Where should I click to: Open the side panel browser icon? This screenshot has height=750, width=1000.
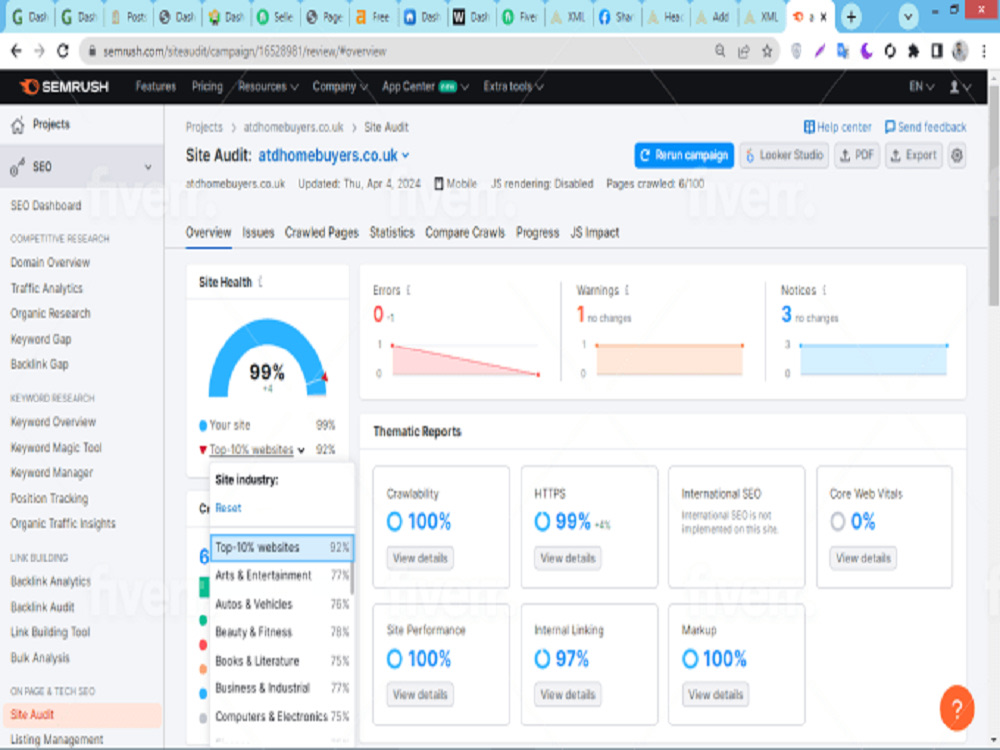937,51
